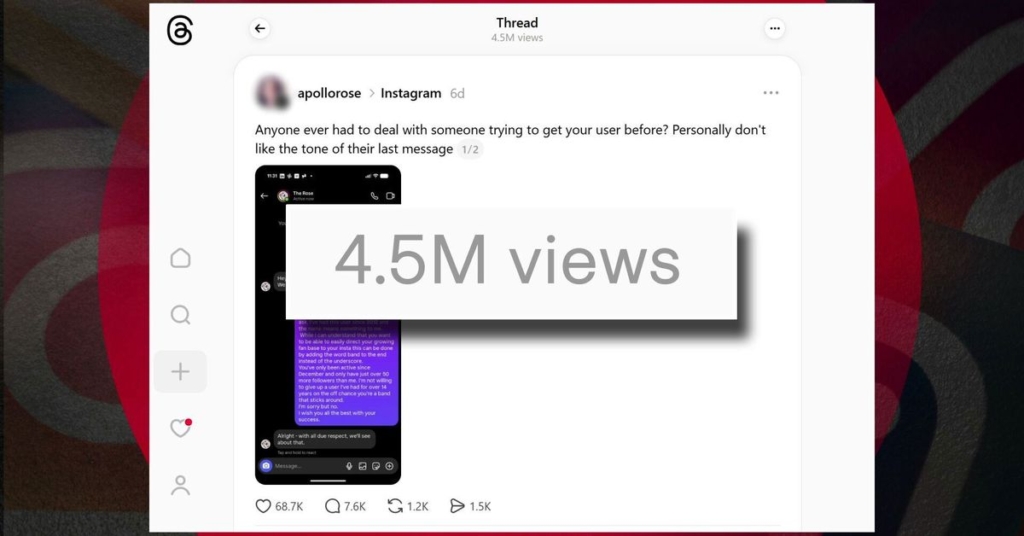Open apollorose profile link
Viewport: 1024px width, 536px height.
pyautogui.click(x=329, y=93)
